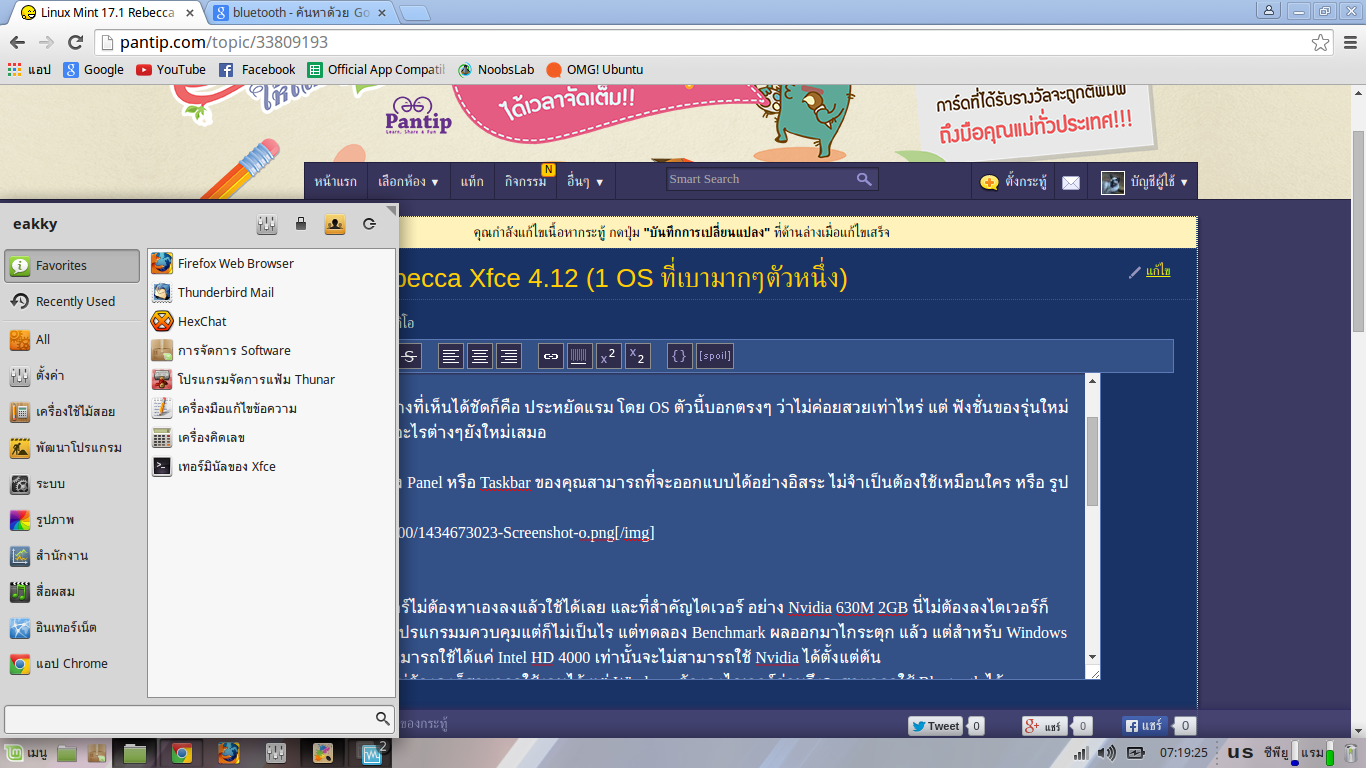Select the Recently Used category
This screenshot has width=1366, height=768.
[x=72, y=301]
